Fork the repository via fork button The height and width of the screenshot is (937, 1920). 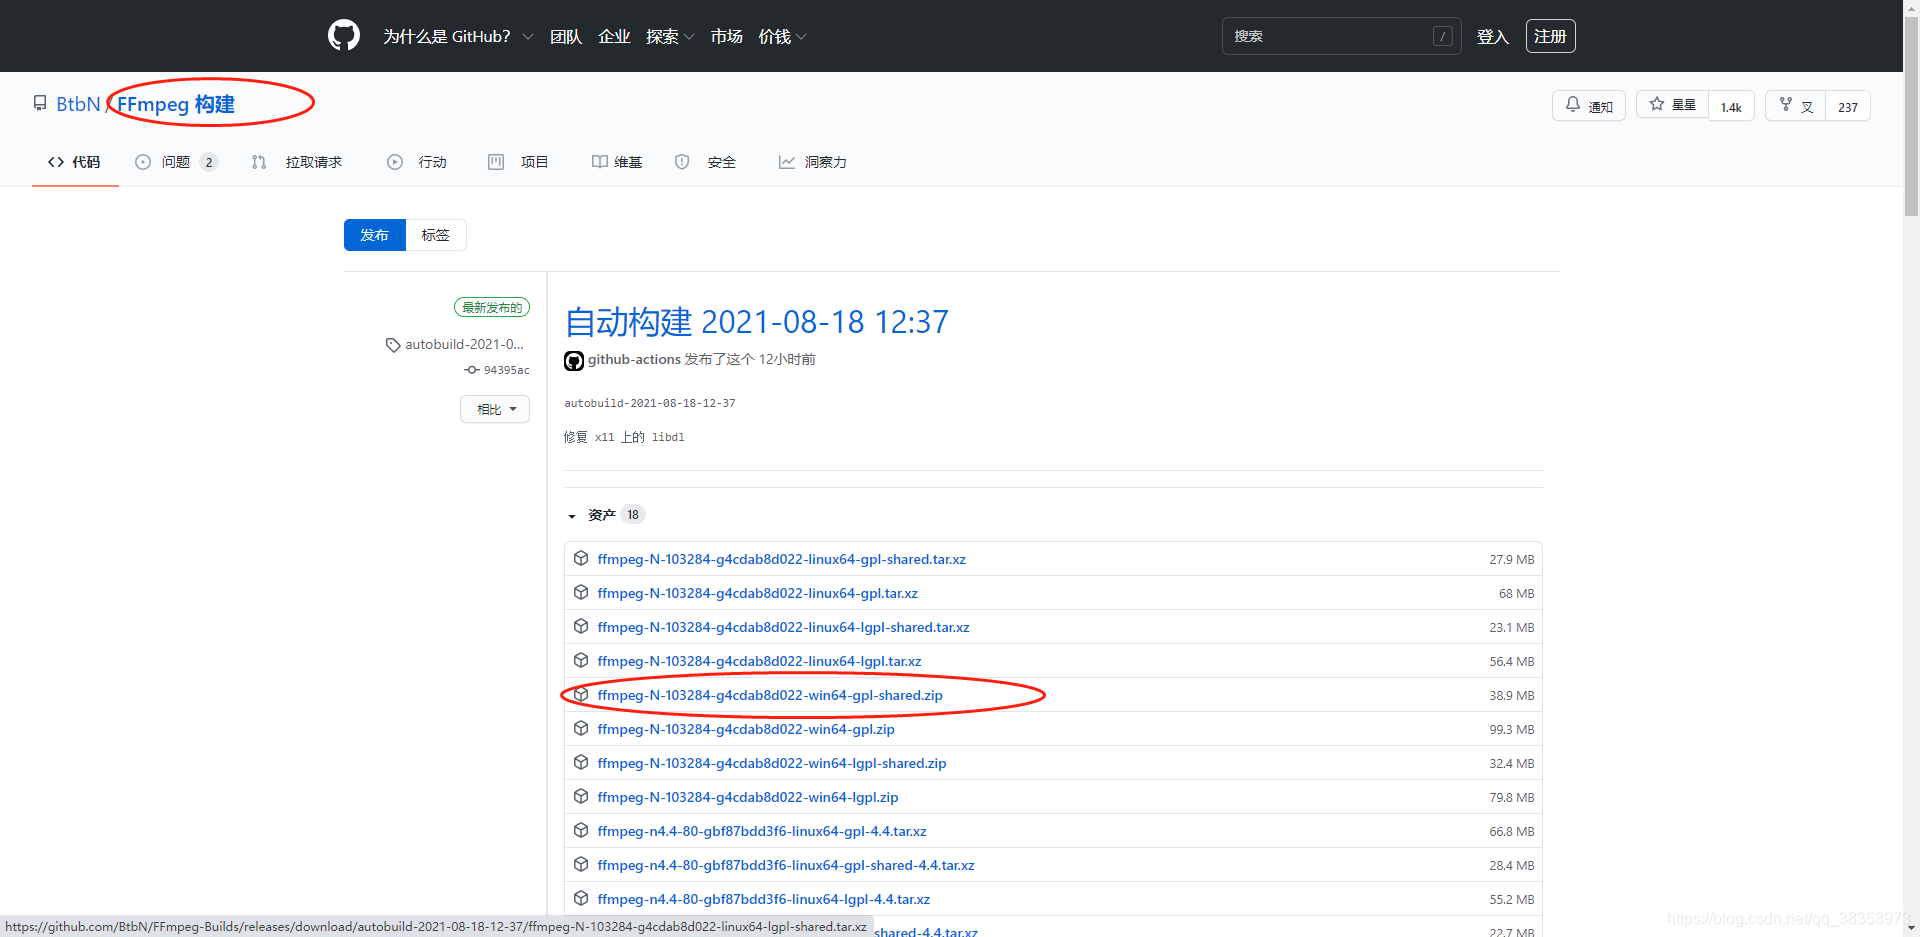[1796, 106]
